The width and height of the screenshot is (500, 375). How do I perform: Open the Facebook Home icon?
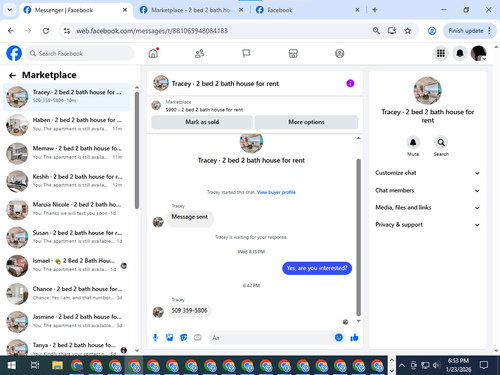153,53
